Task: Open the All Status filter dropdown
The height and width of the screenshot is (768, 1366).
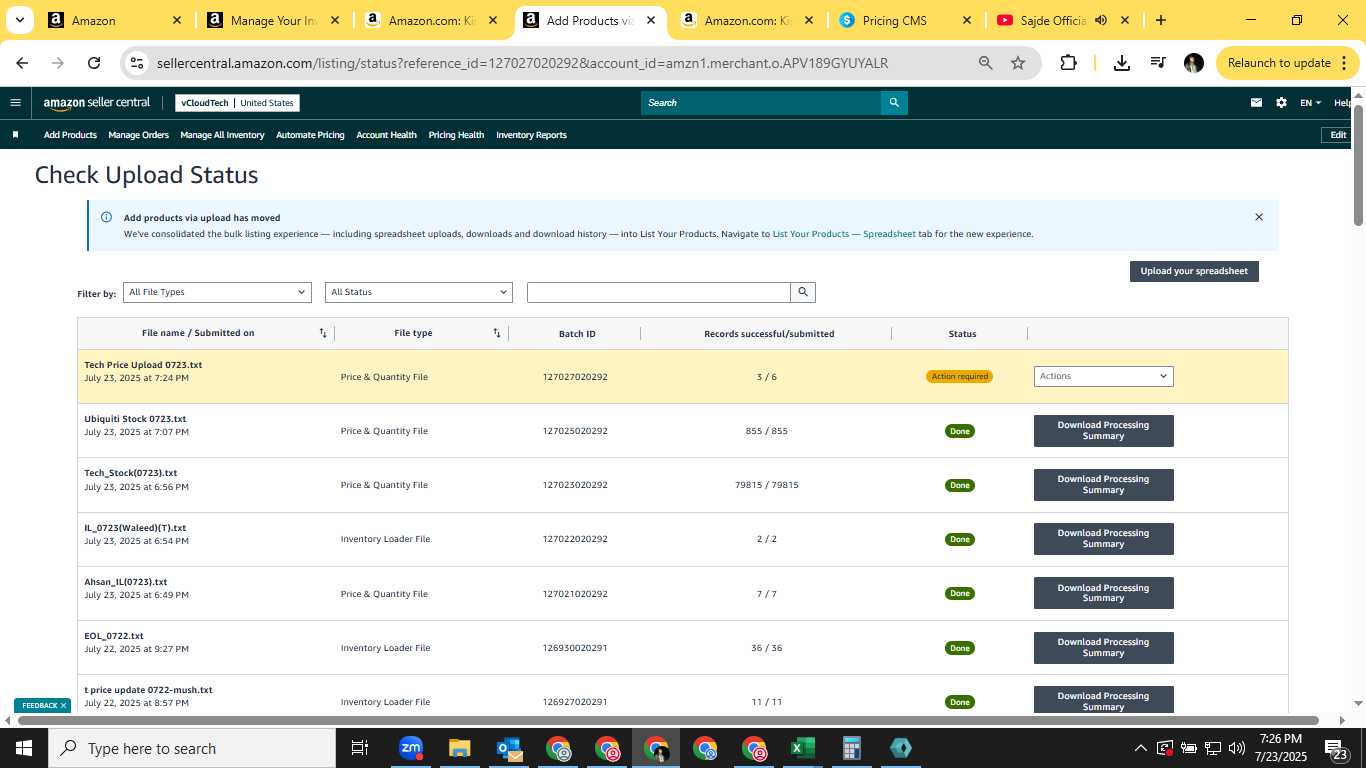Action: [x=419, y=292]
